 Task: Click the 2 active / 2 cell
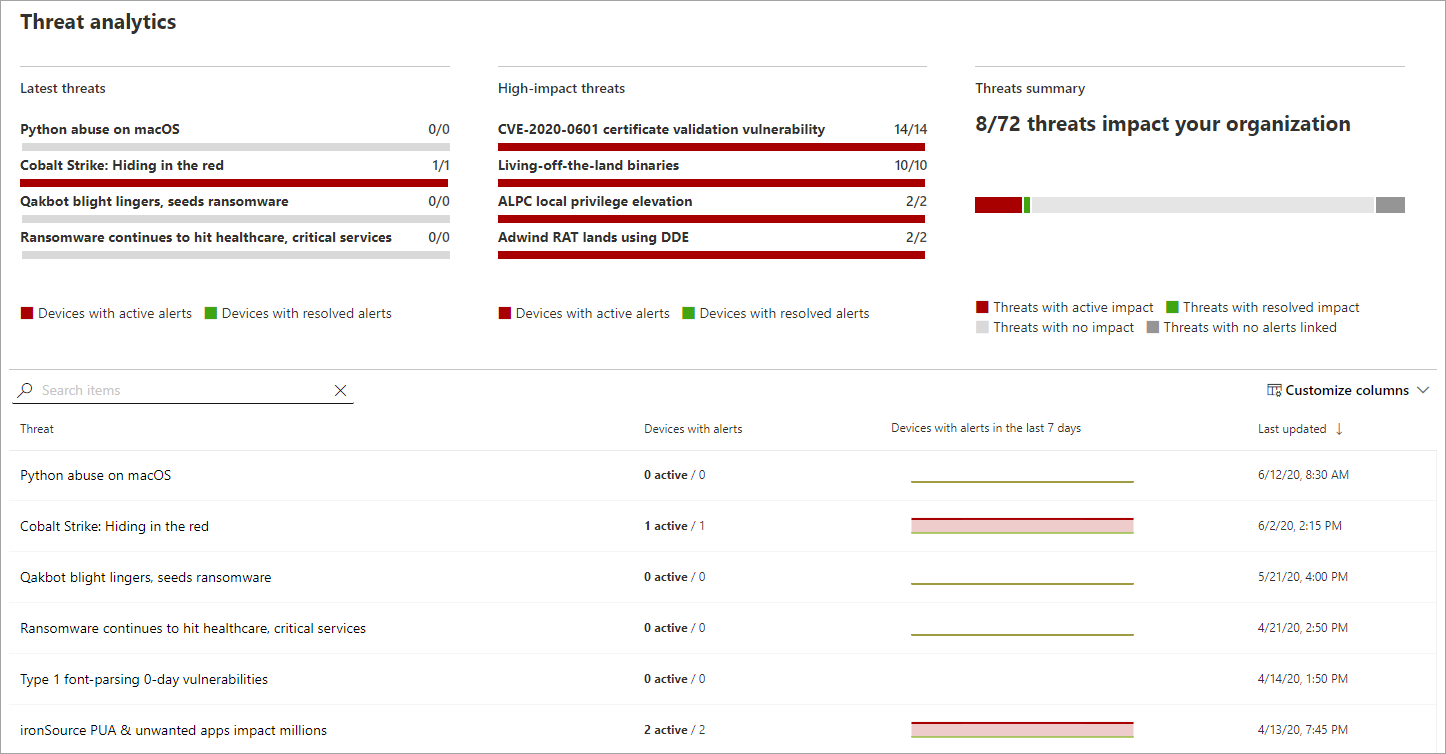coord(674,730)
